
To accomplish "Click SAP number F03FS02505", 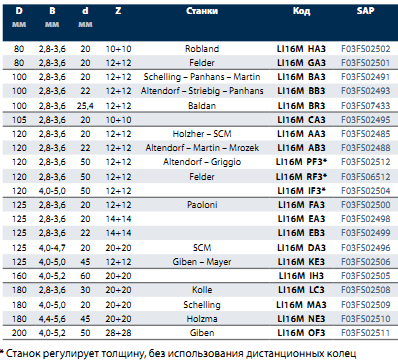I will [366, 276].
